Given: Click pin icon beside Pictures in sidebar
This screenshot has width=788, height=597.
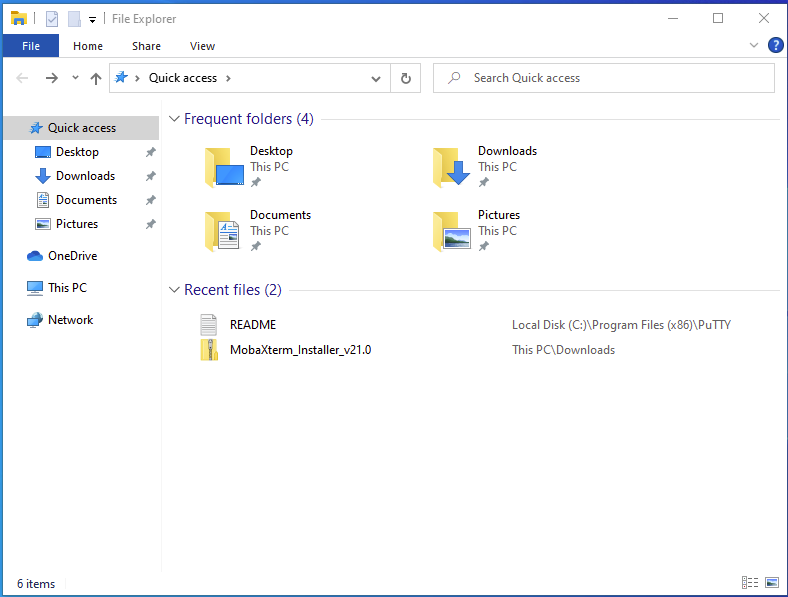Looking at the screenshot, I should pyautogui.click(x=150, y=224).
